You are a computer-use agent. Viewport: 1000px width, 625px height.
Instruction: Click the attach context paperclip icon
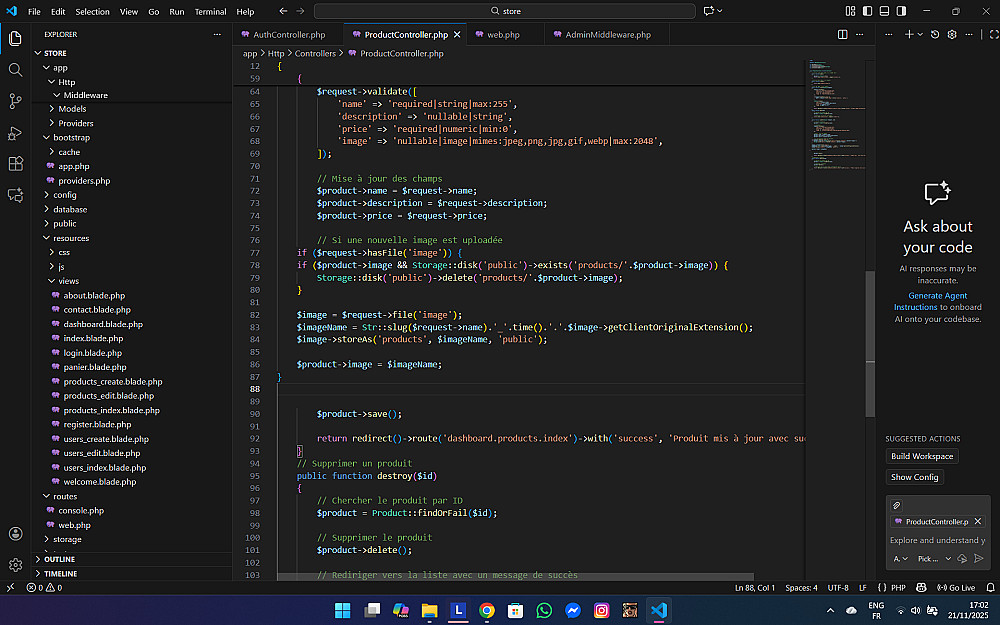point(897,505)
